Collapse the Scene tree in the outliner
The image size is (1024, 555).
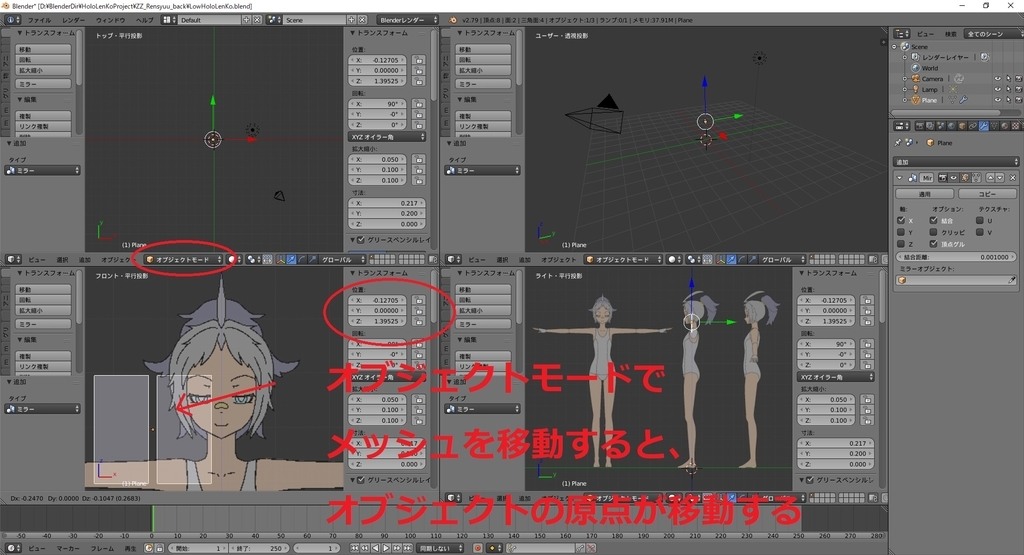pyautogui.click(x=895, y=47)
